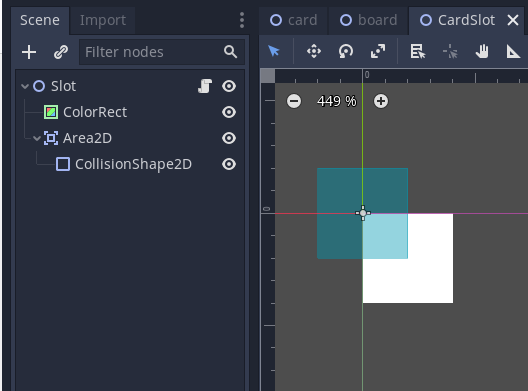Select the Move Mode tool

click(314, 52)
